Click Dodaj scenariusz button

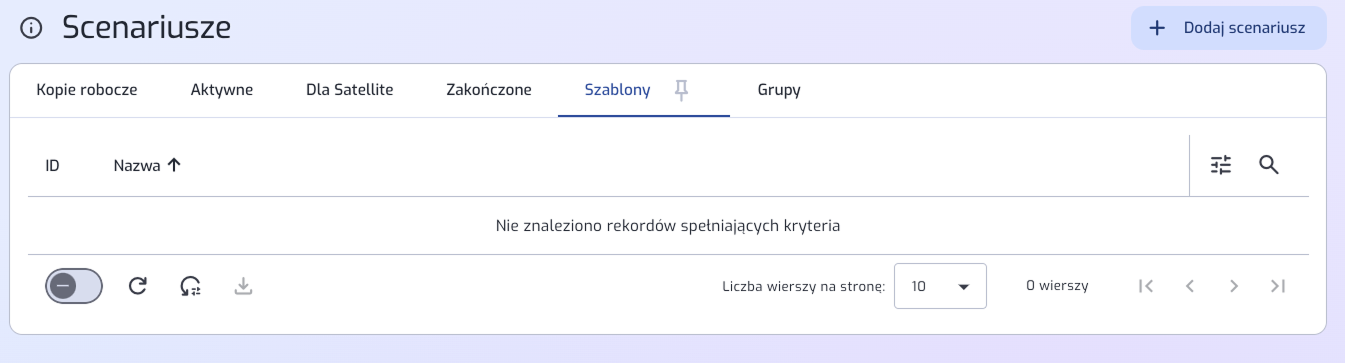pos(1229,28)
